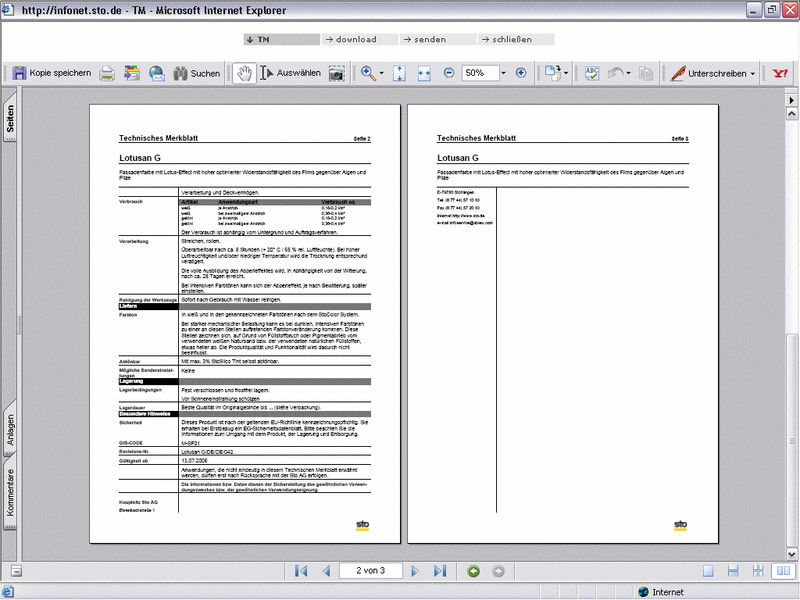Screen dimensions: 800x600
Task: Open the zoom percentage dropdown arrow
Action: pos(503,73)
